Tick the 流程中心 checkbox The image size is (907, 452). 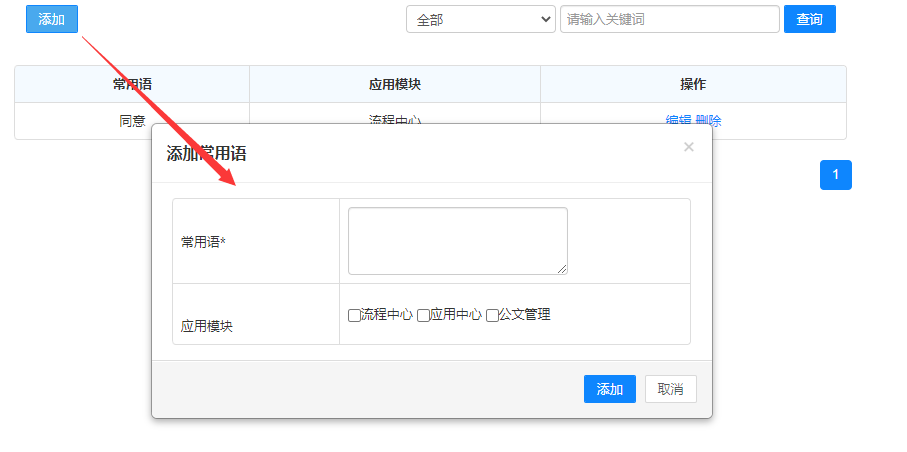pyautogui.click(x=354, y=315)
